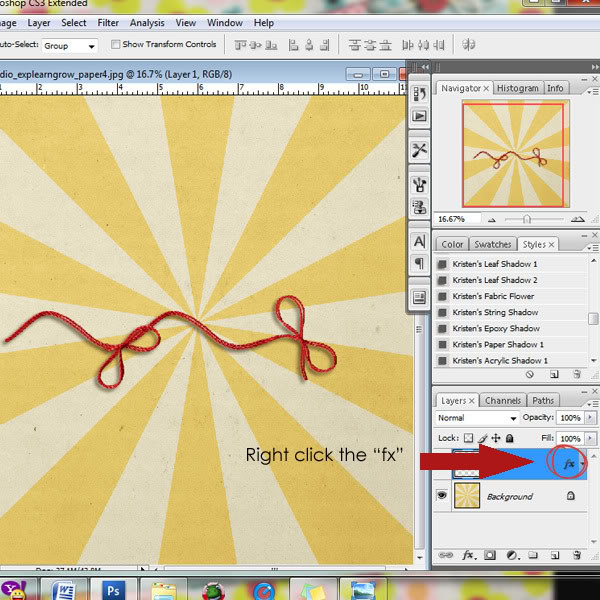Switch to the Swatches tab

coord(492,245)
